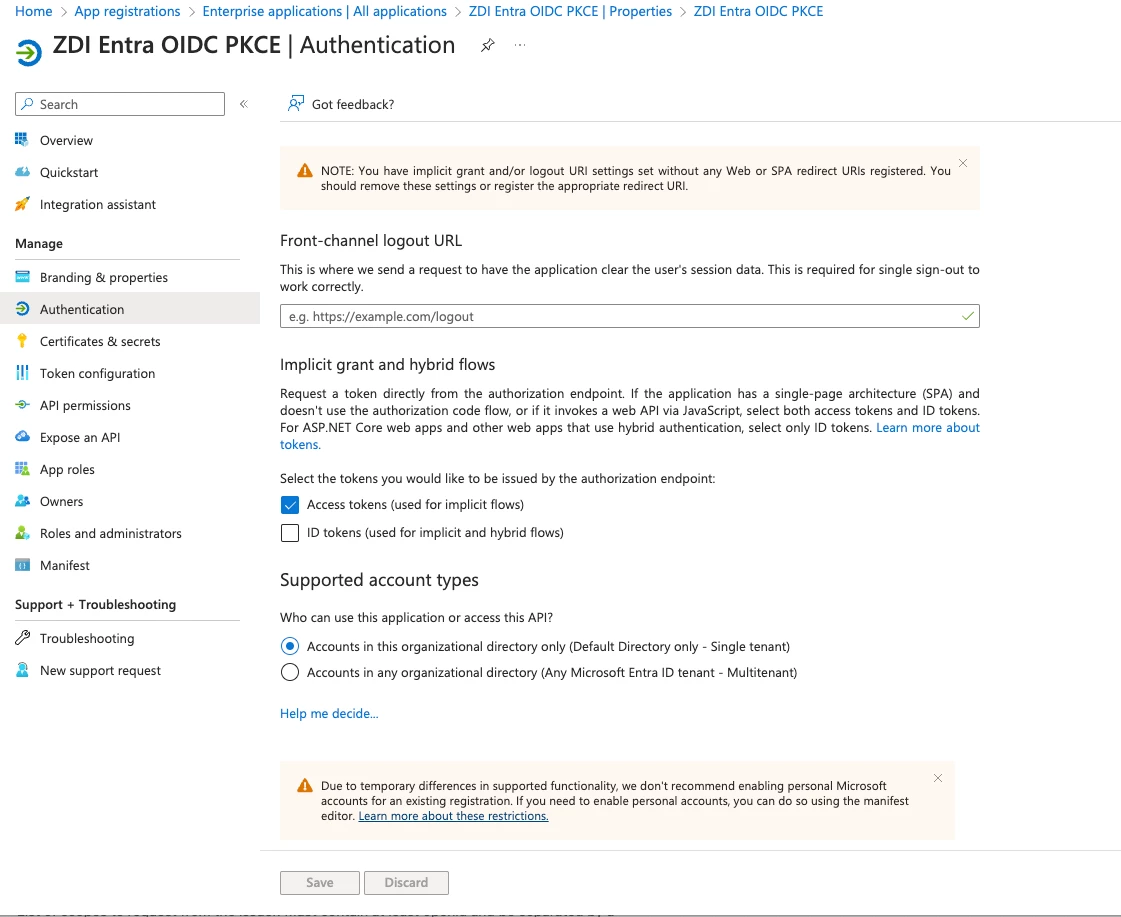Select the Multitenant accounts radio option
Screen dimensions: 1121x917
coord(290,673)
